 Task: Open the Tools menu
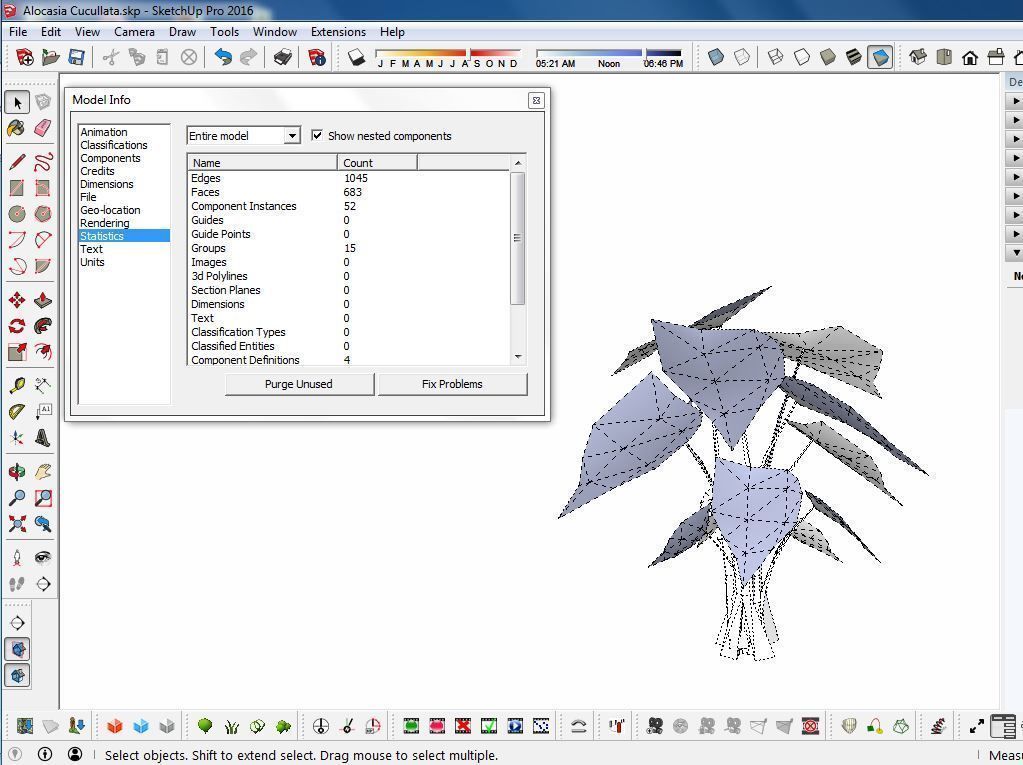[224, 31]
